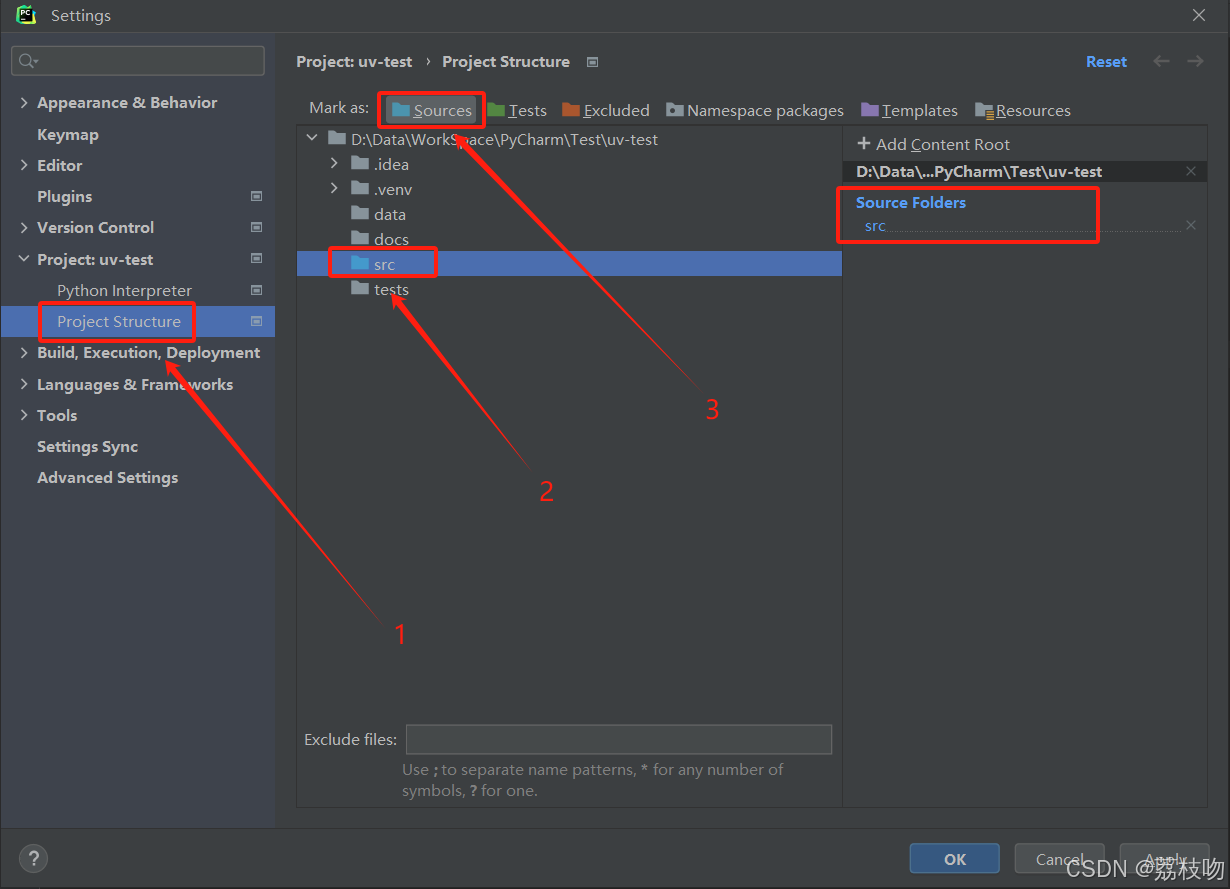This screenshot has width=1230, height=889.
Task: Collapse the uv-test root directory node
Action: click(x=312, y=139)
